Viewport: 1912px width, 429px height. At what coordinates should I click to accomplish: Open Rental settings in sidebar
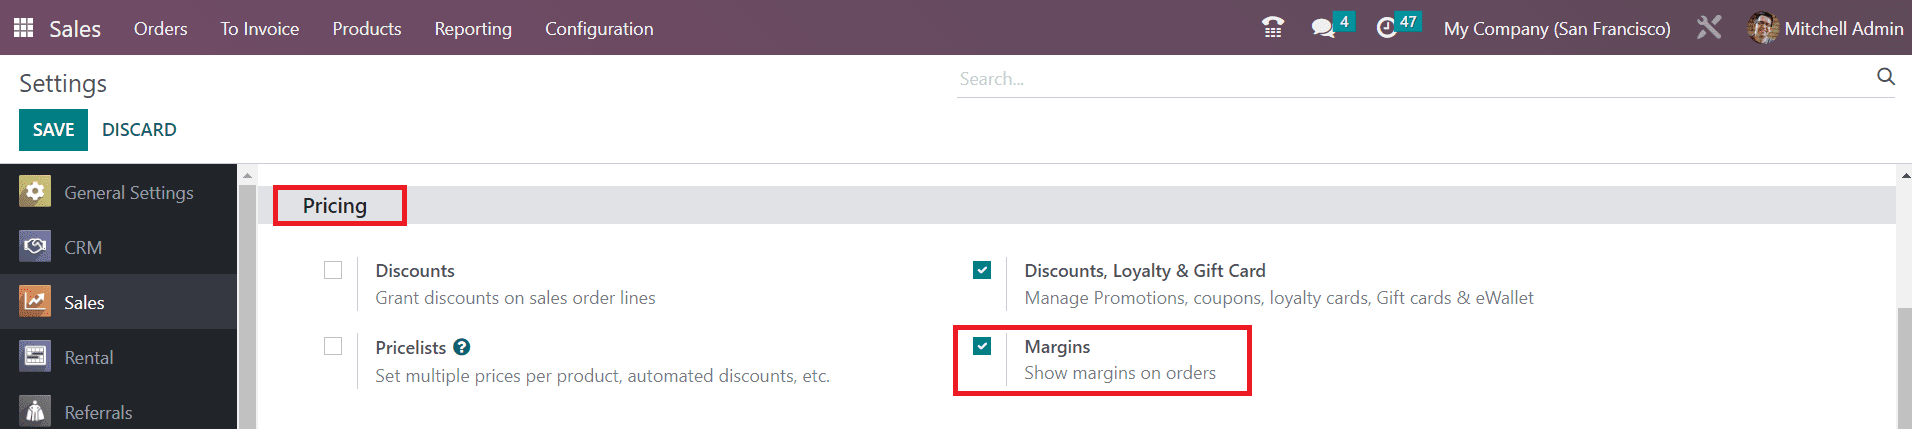pyautogui.click(x=88, y=357)
